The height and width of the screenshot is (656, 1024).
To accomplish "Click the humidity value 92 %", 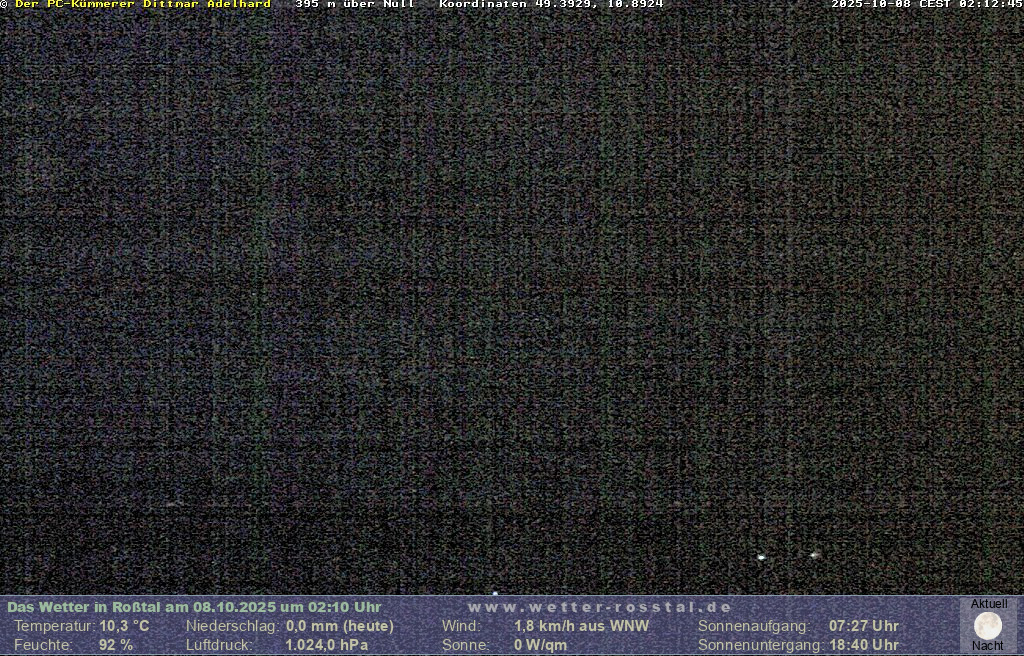I will (116, 645).
